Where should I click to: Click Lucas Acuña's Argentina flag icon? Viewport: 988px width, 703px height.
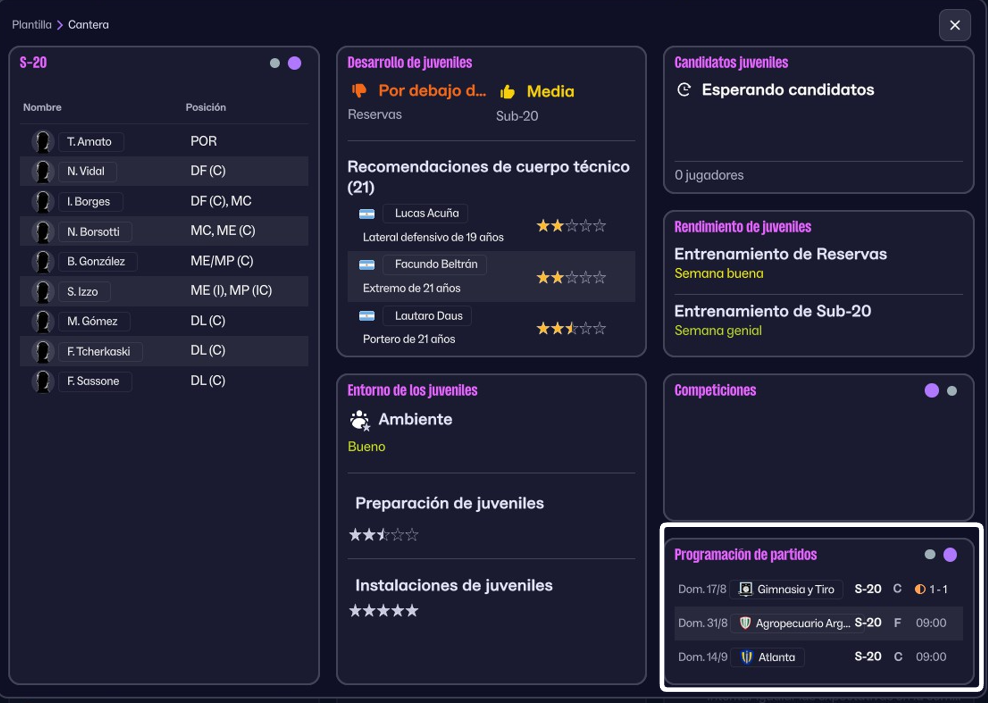coord(367,214)
